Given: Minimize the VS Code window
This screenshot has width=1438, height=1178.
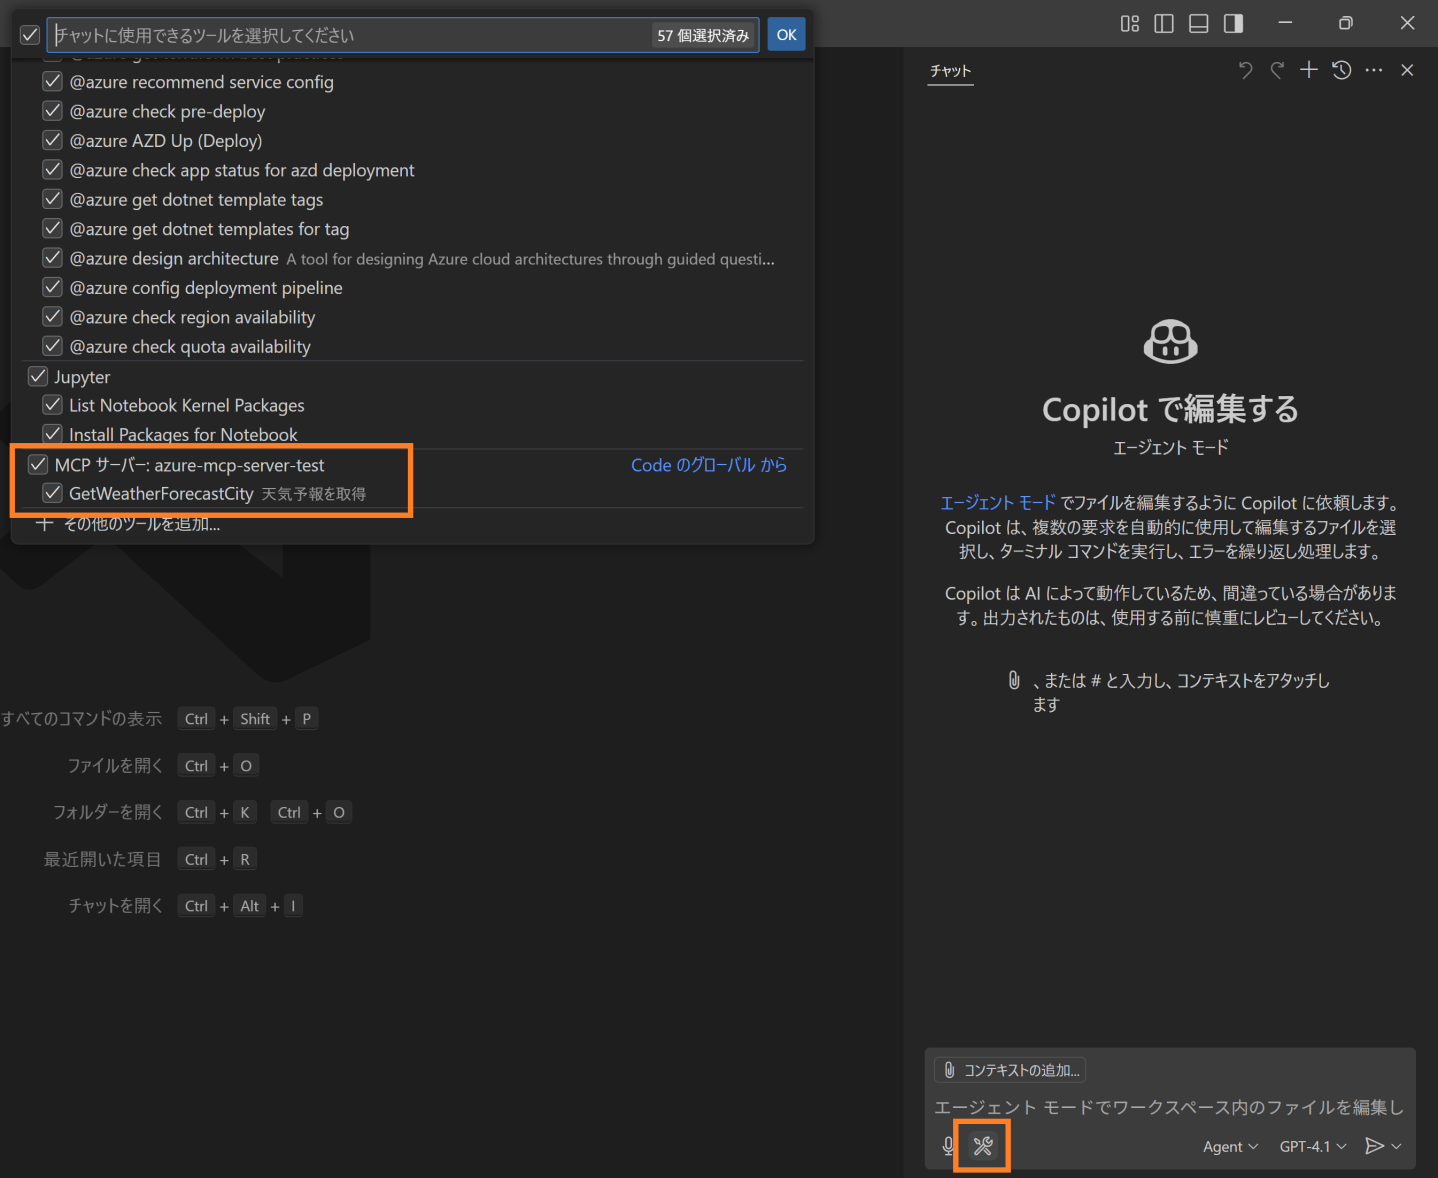Looking at the screenshot, I should (1286, 23).
